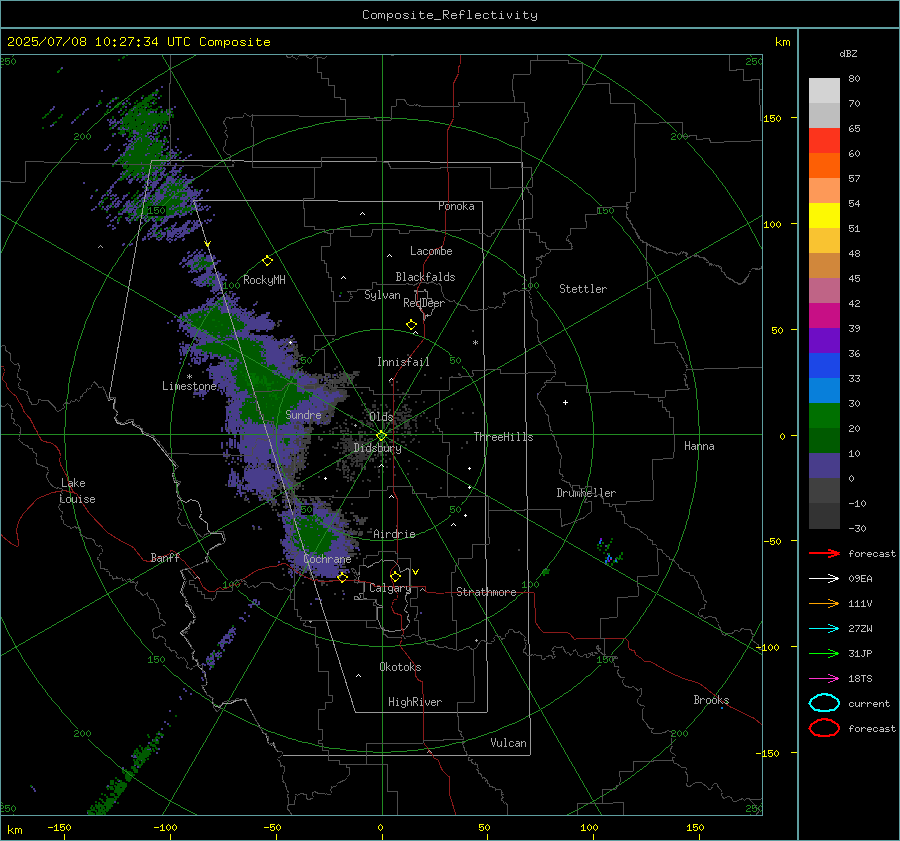Click the white 09EA arrow in legend
The image size is (900, 841).
click(824, 578)
